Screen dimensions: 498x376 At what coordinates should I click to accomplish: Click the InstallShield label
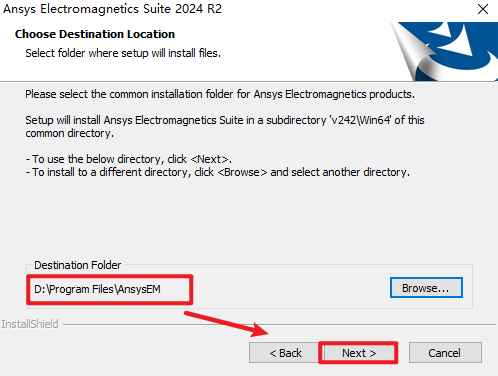(30, 324)
